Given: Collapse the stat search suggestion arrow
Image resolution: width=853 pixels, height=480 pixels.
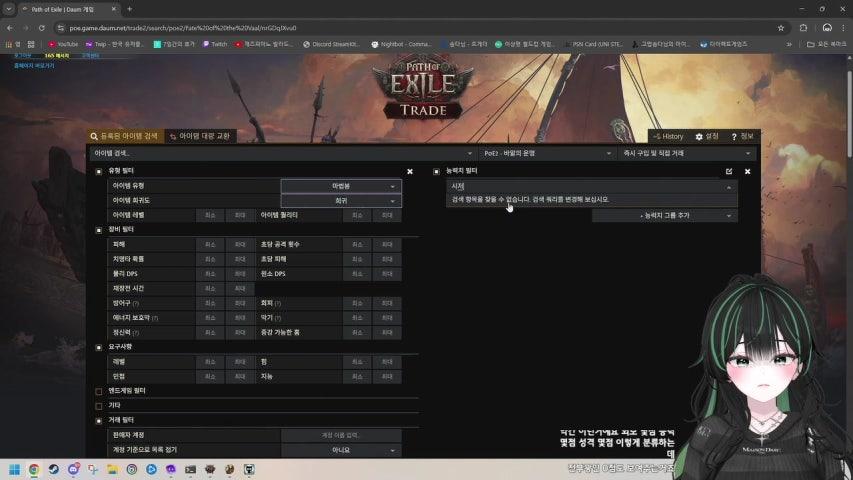Looking at the screenshot, I should tap(729, 187).
